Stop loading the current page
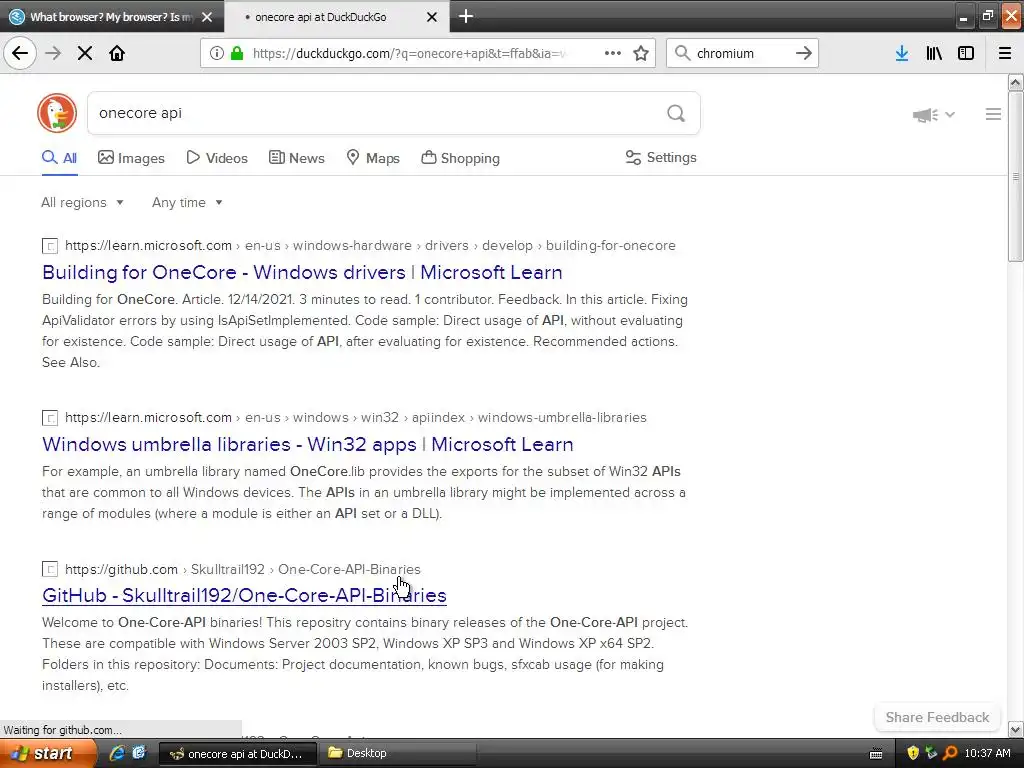Viewport: 1024px width, 768px height. [85, 54]
